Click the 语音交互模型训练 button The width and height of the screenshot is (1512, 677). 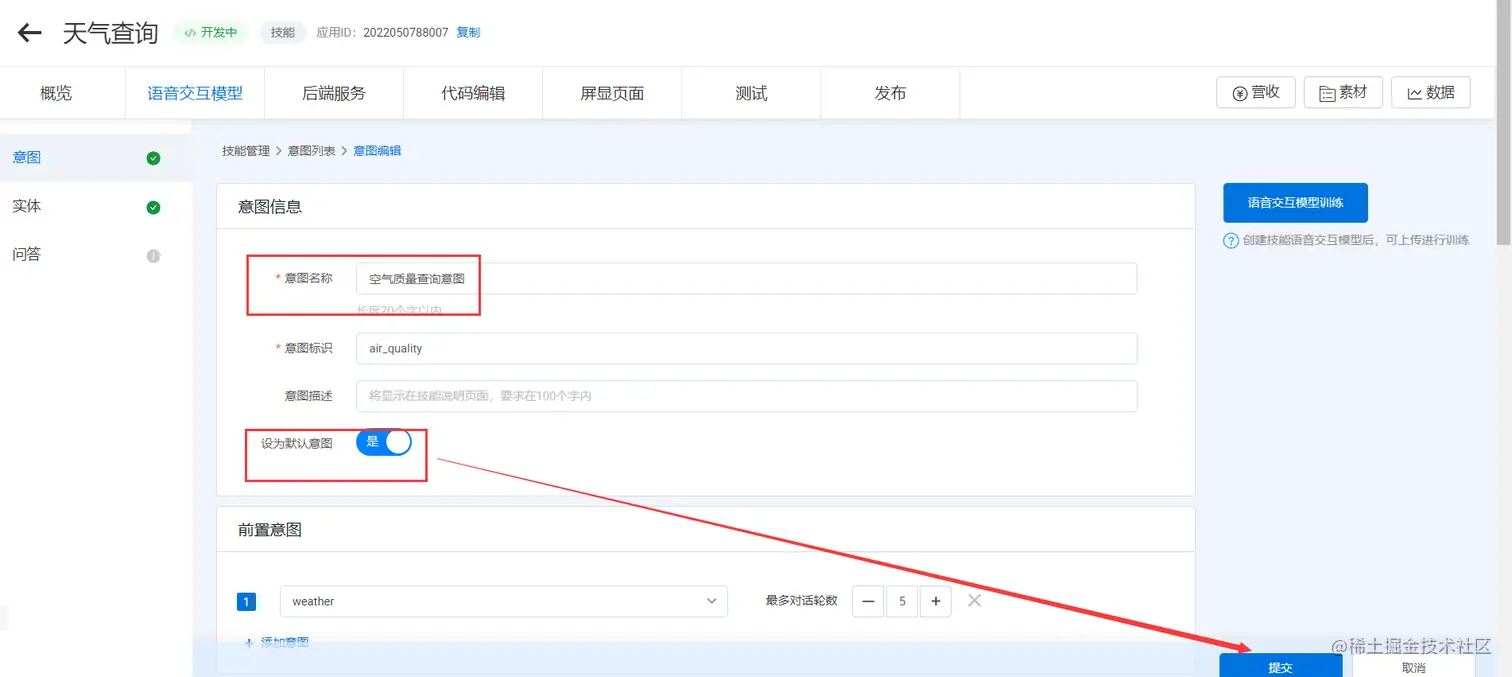pos(1295,203)
